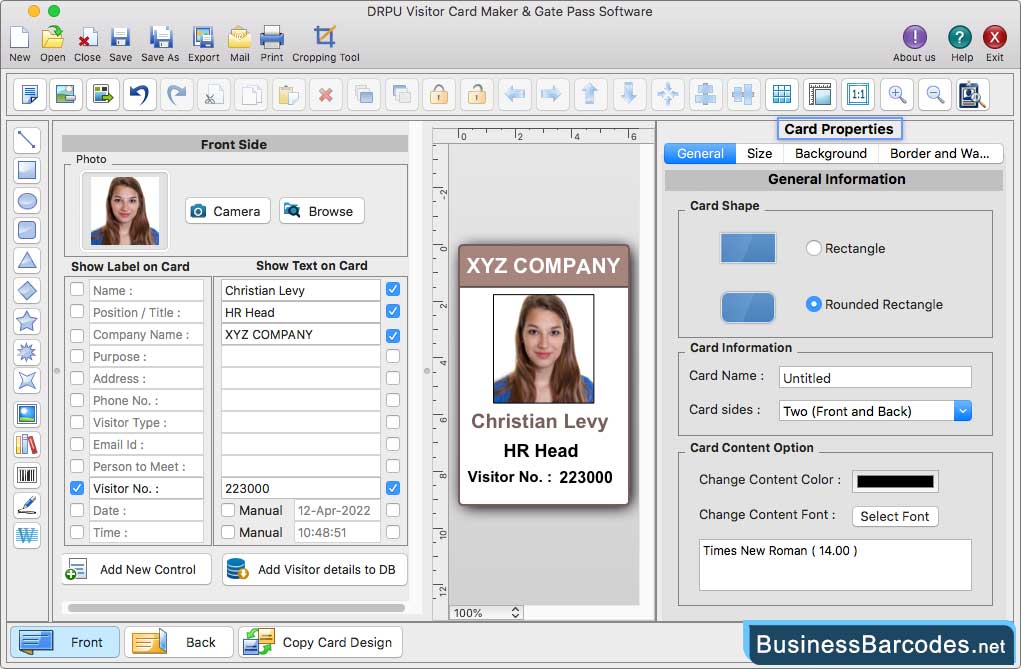The height and width of the screenshot is (669, 1021).
Task: Click the visitor photo thumbnail
Action: point(124,211)
